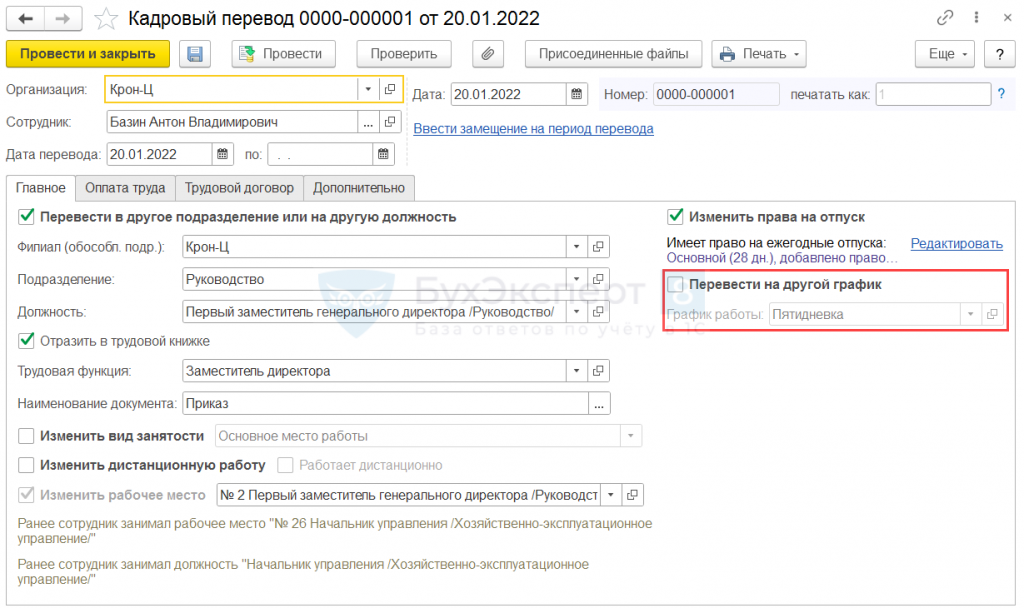
Task: Open Подразделение record via its open icon
Action: [x=598, y=279]
